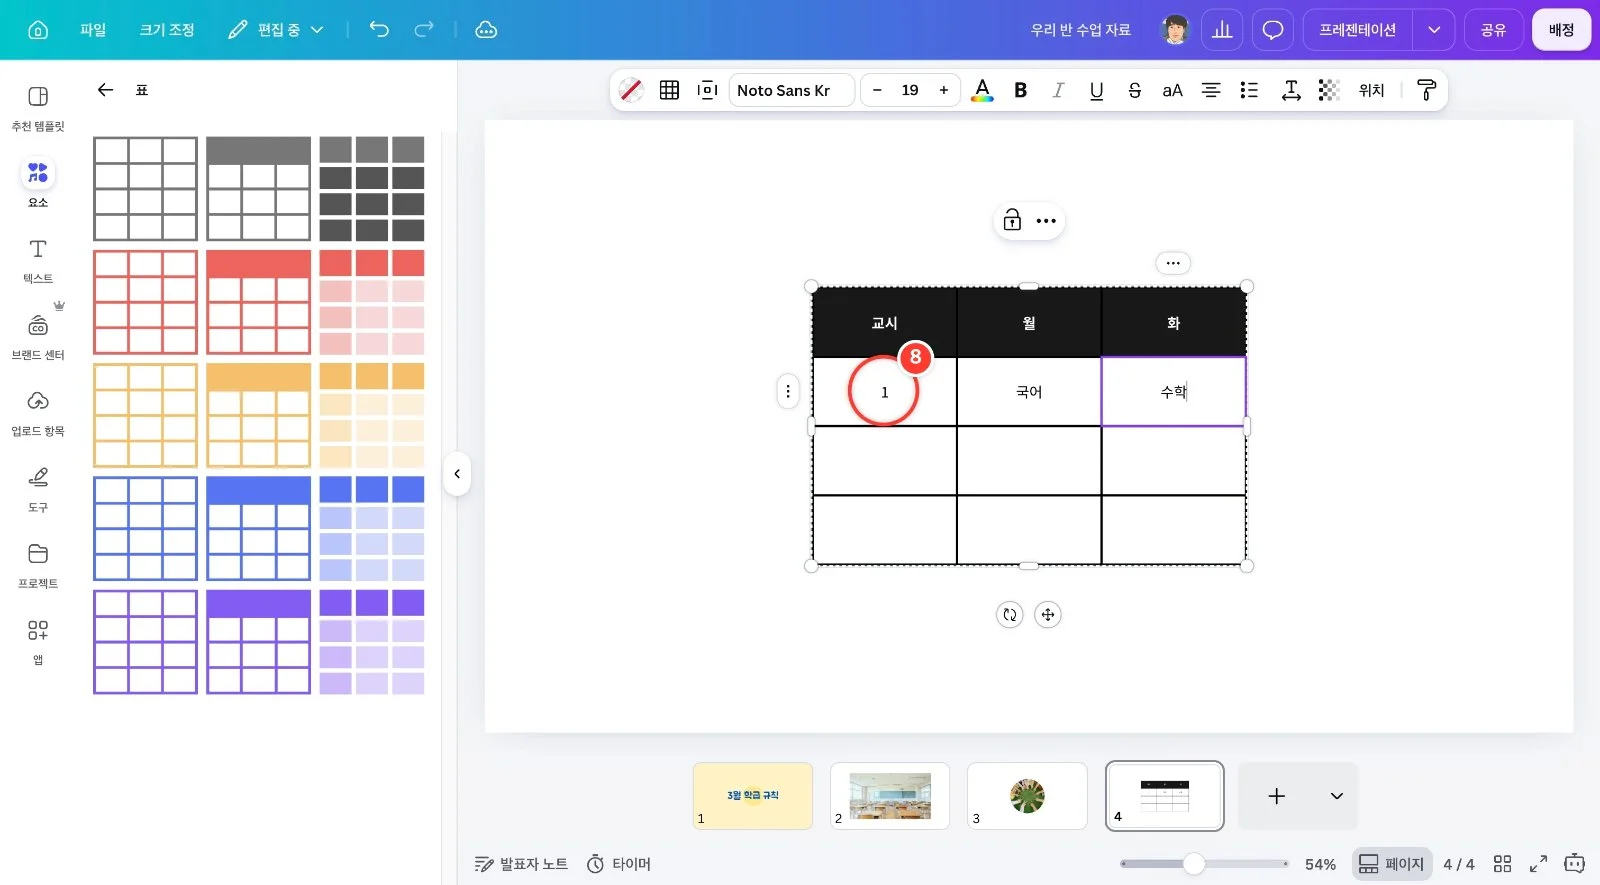1600x885 pixels.
Task: Click the Undo arrow icon
Action: (379, 30)
